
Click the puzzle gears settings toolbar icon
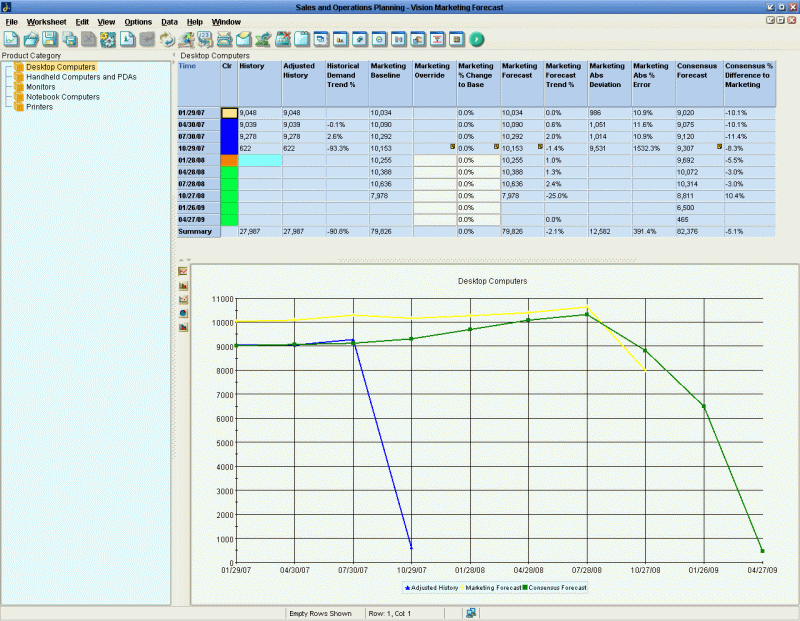[108, 39]
